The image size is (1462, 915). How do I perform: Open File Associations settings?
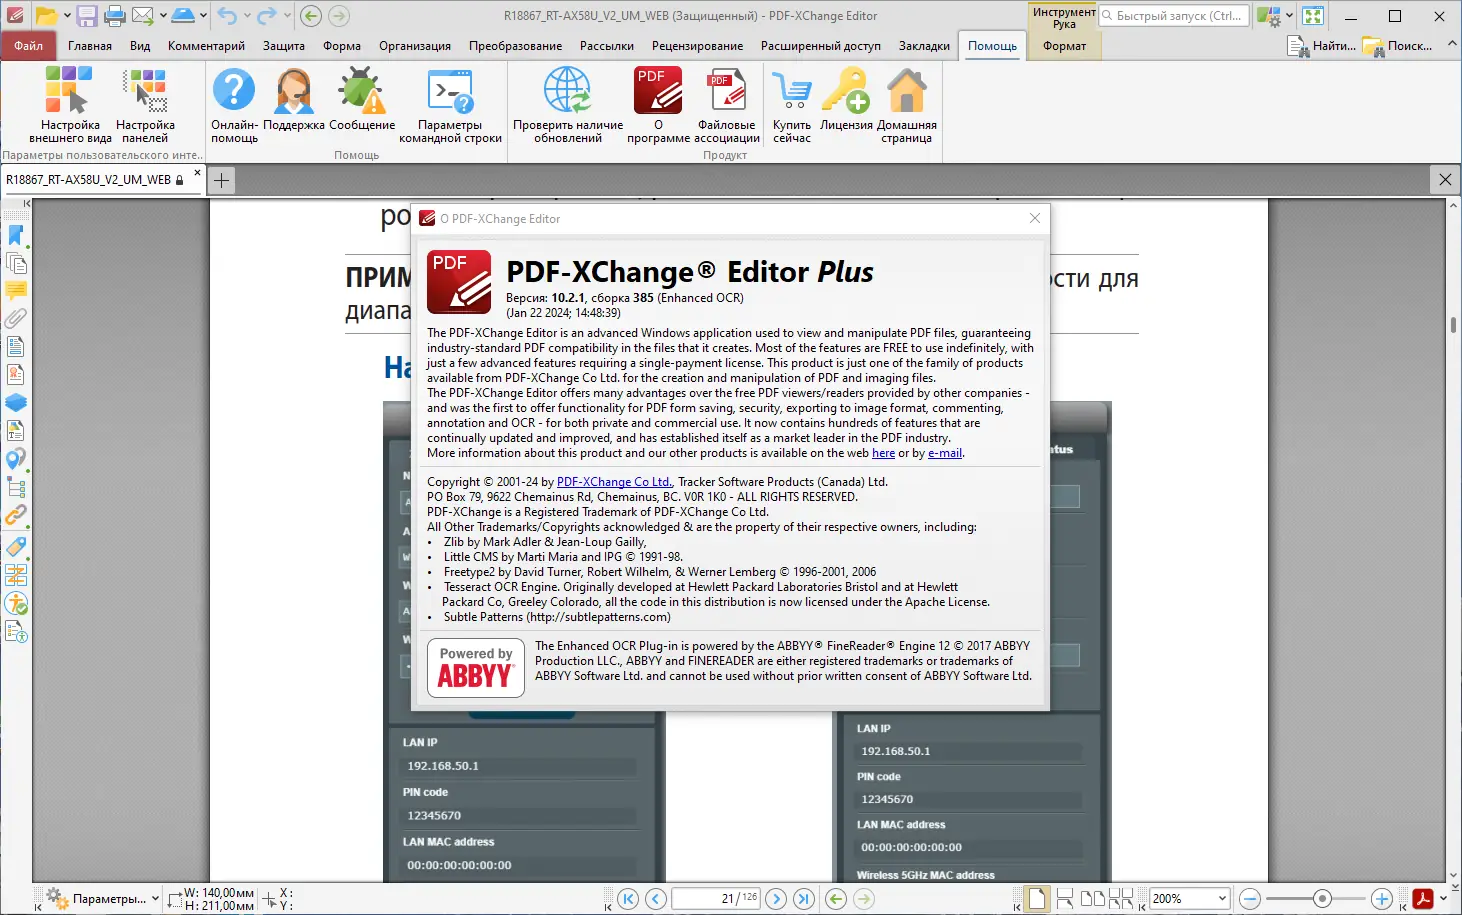pos(727,105)
